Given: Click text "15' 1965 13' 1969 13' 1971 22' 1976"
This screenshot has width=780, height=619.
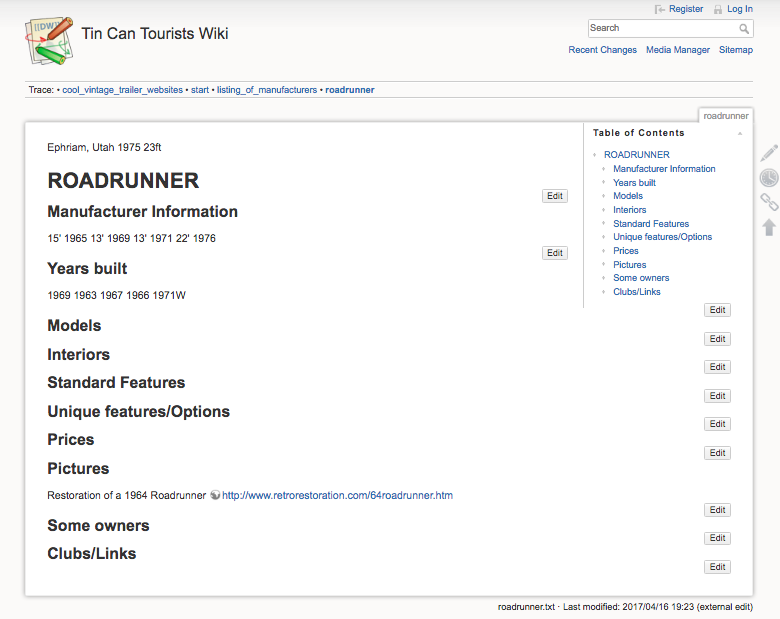Looking at the screenshot, I should click(x=131, y=238).
